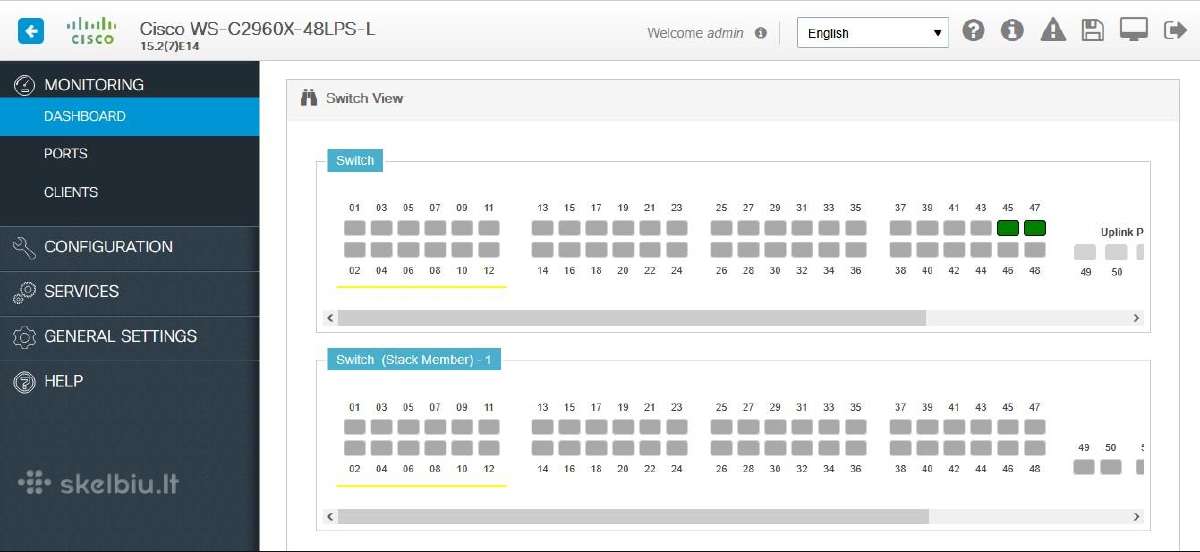Select port 48 on top Switch
The image size is (1200, 552).
coord(1035,250)
